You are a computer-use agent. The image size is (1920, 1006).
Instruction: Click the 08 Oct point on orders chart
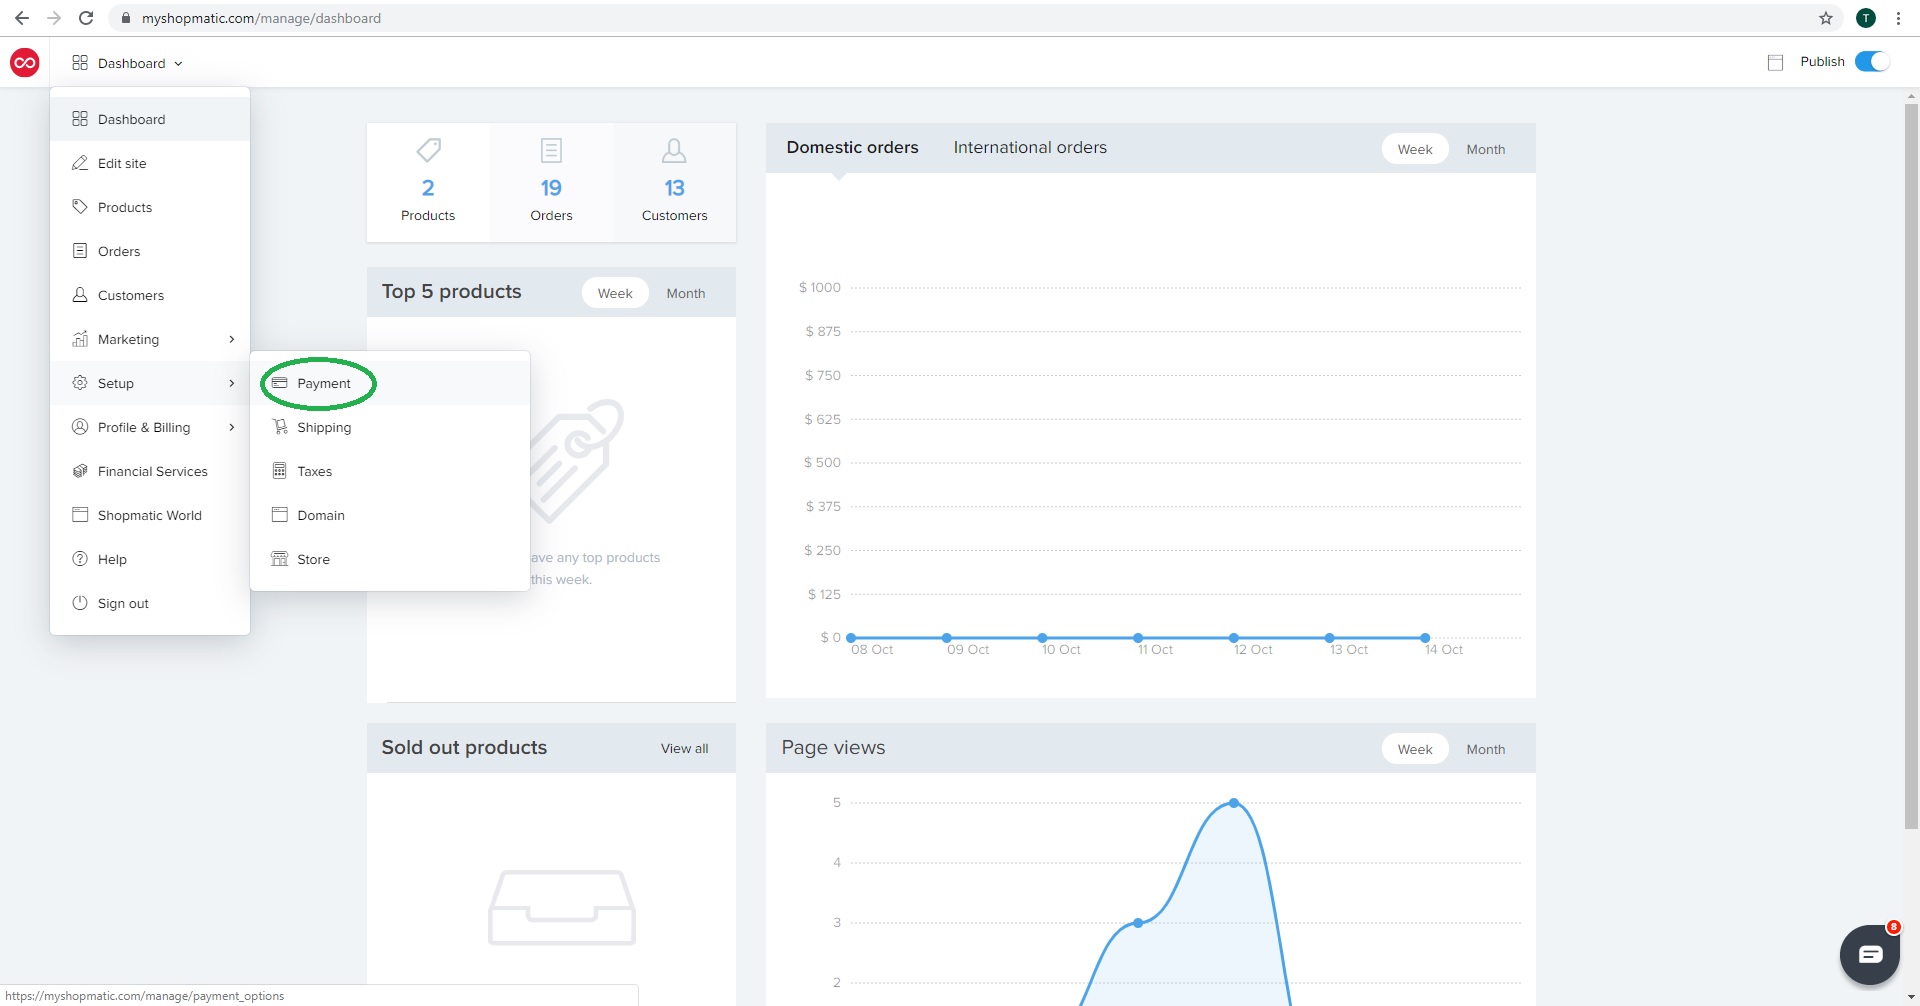(x=851, y=637)
